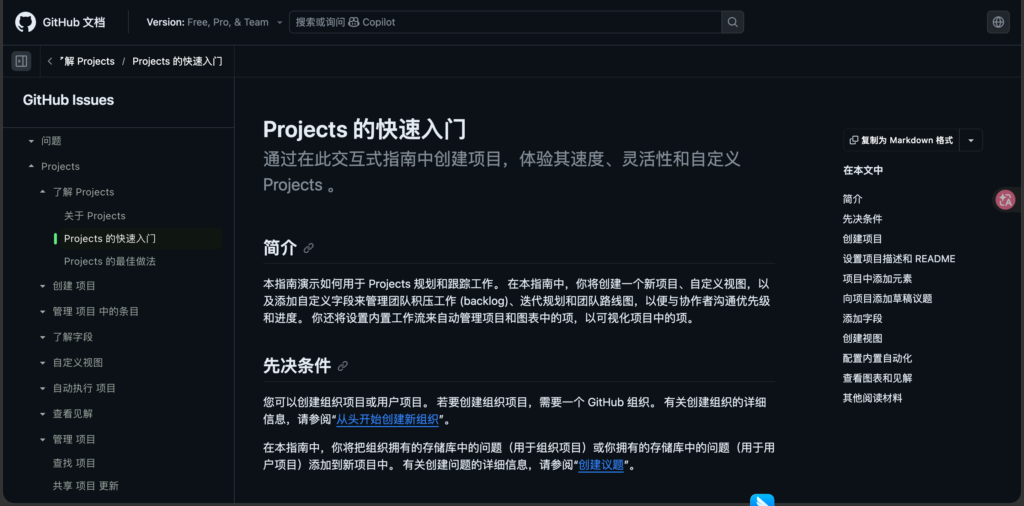
Task: Open 关于 Projects sidebar page
Action: [x=95, y=216]
